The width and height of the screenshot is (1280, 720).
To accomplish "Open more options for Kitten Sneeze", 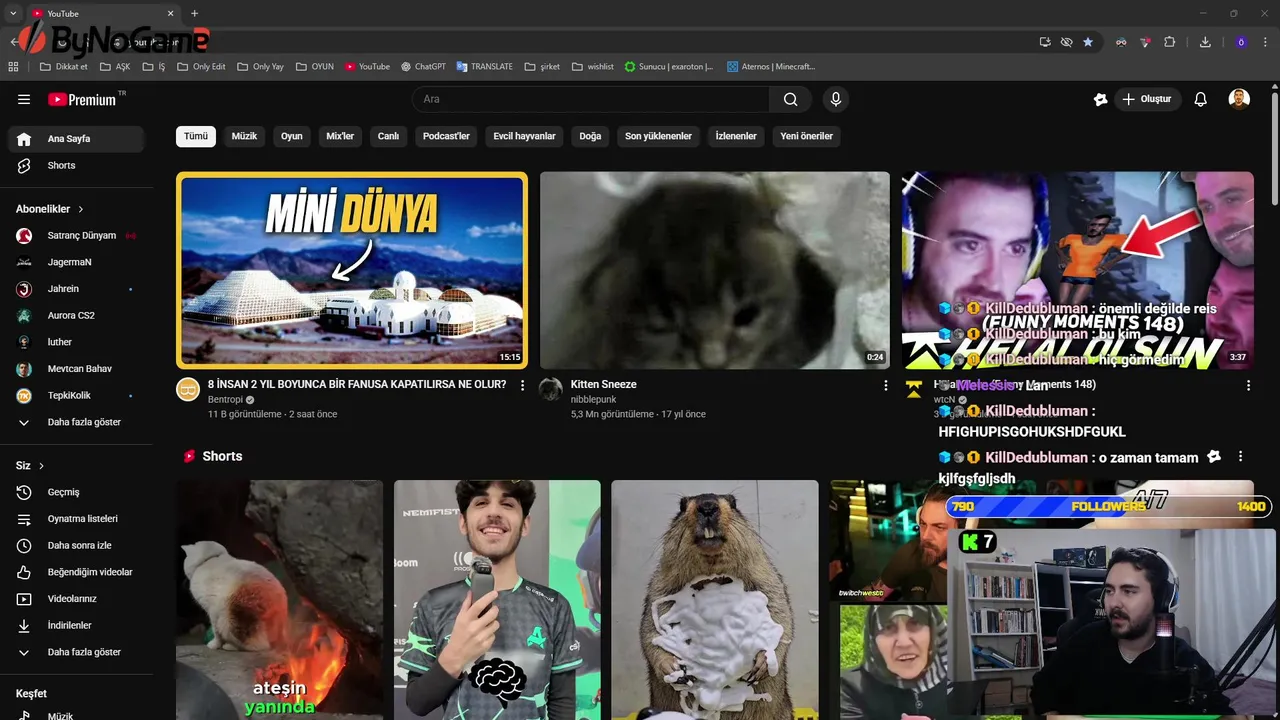I will click(885, 385).
